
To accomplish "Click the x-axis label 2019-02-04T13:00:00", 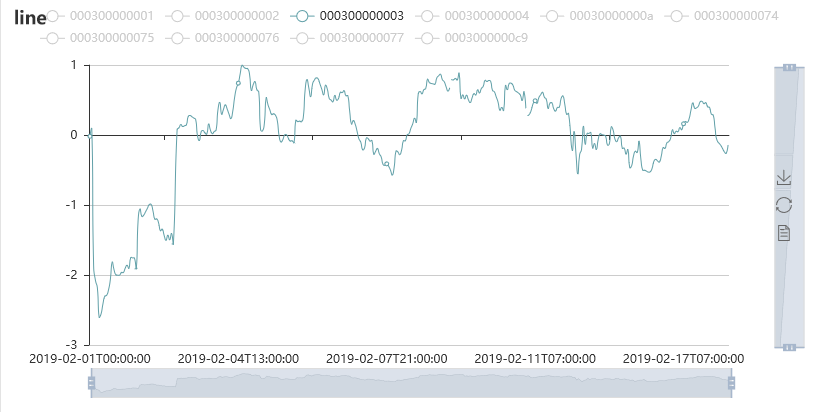I will click(x=238, y=359).
